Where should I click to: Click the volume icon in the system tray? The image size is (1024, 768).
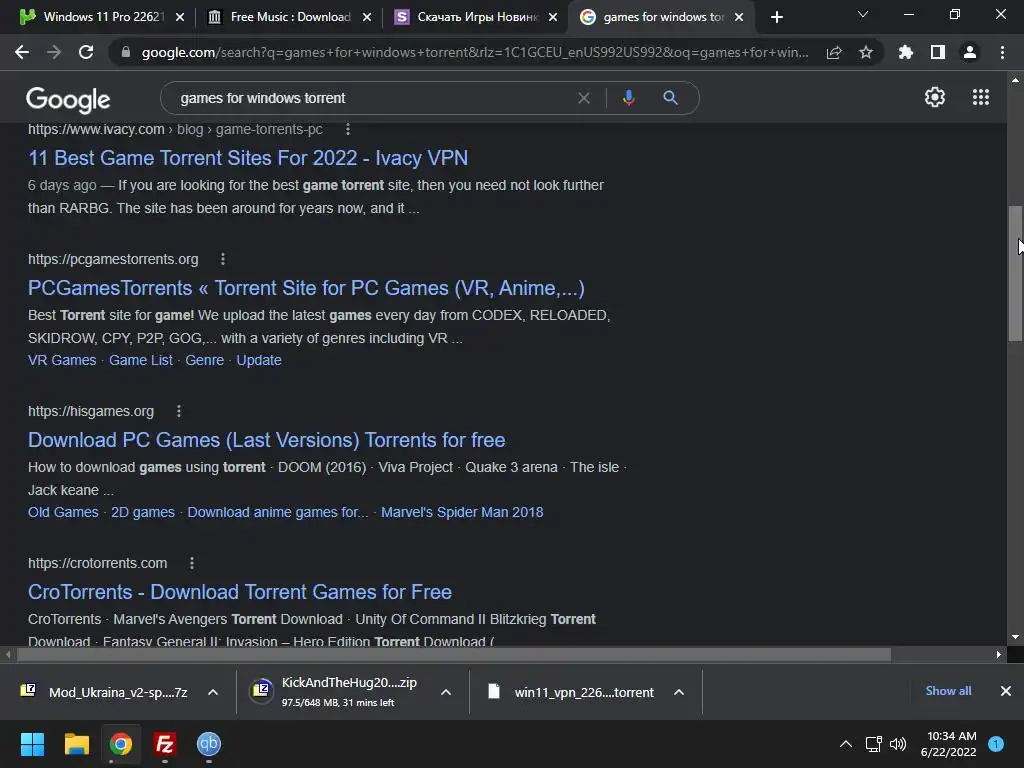click(898, 744)
